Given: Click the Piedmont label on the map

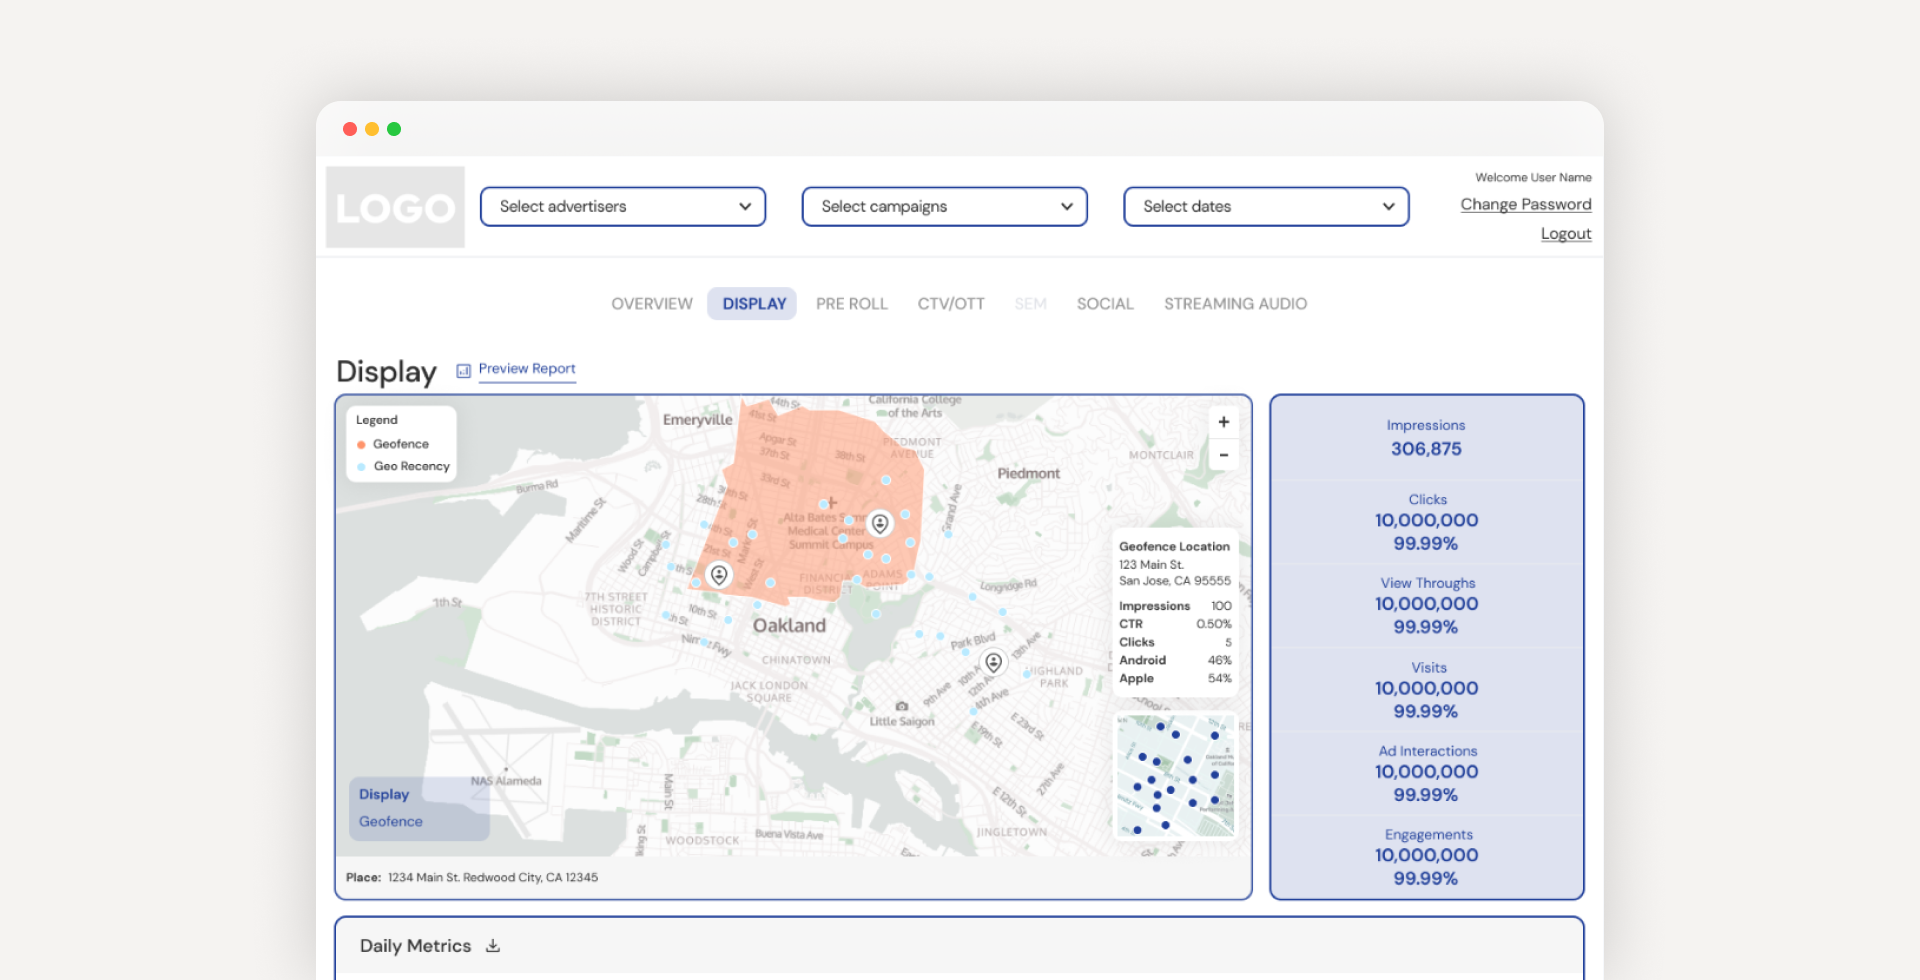Looking at the screenshot, I should pos(1028,474).
